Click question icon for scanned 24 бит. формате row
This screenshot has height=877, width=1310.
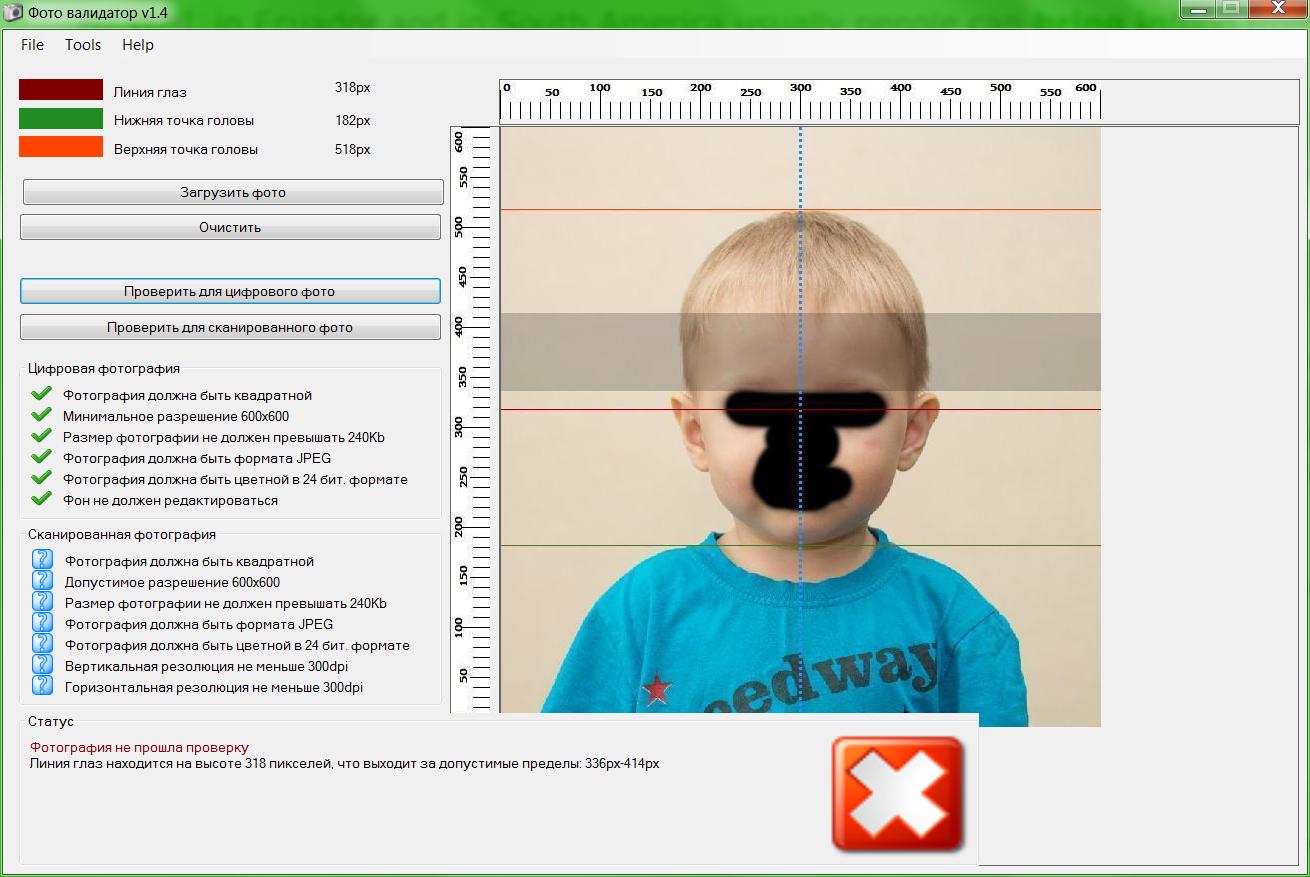42,643
